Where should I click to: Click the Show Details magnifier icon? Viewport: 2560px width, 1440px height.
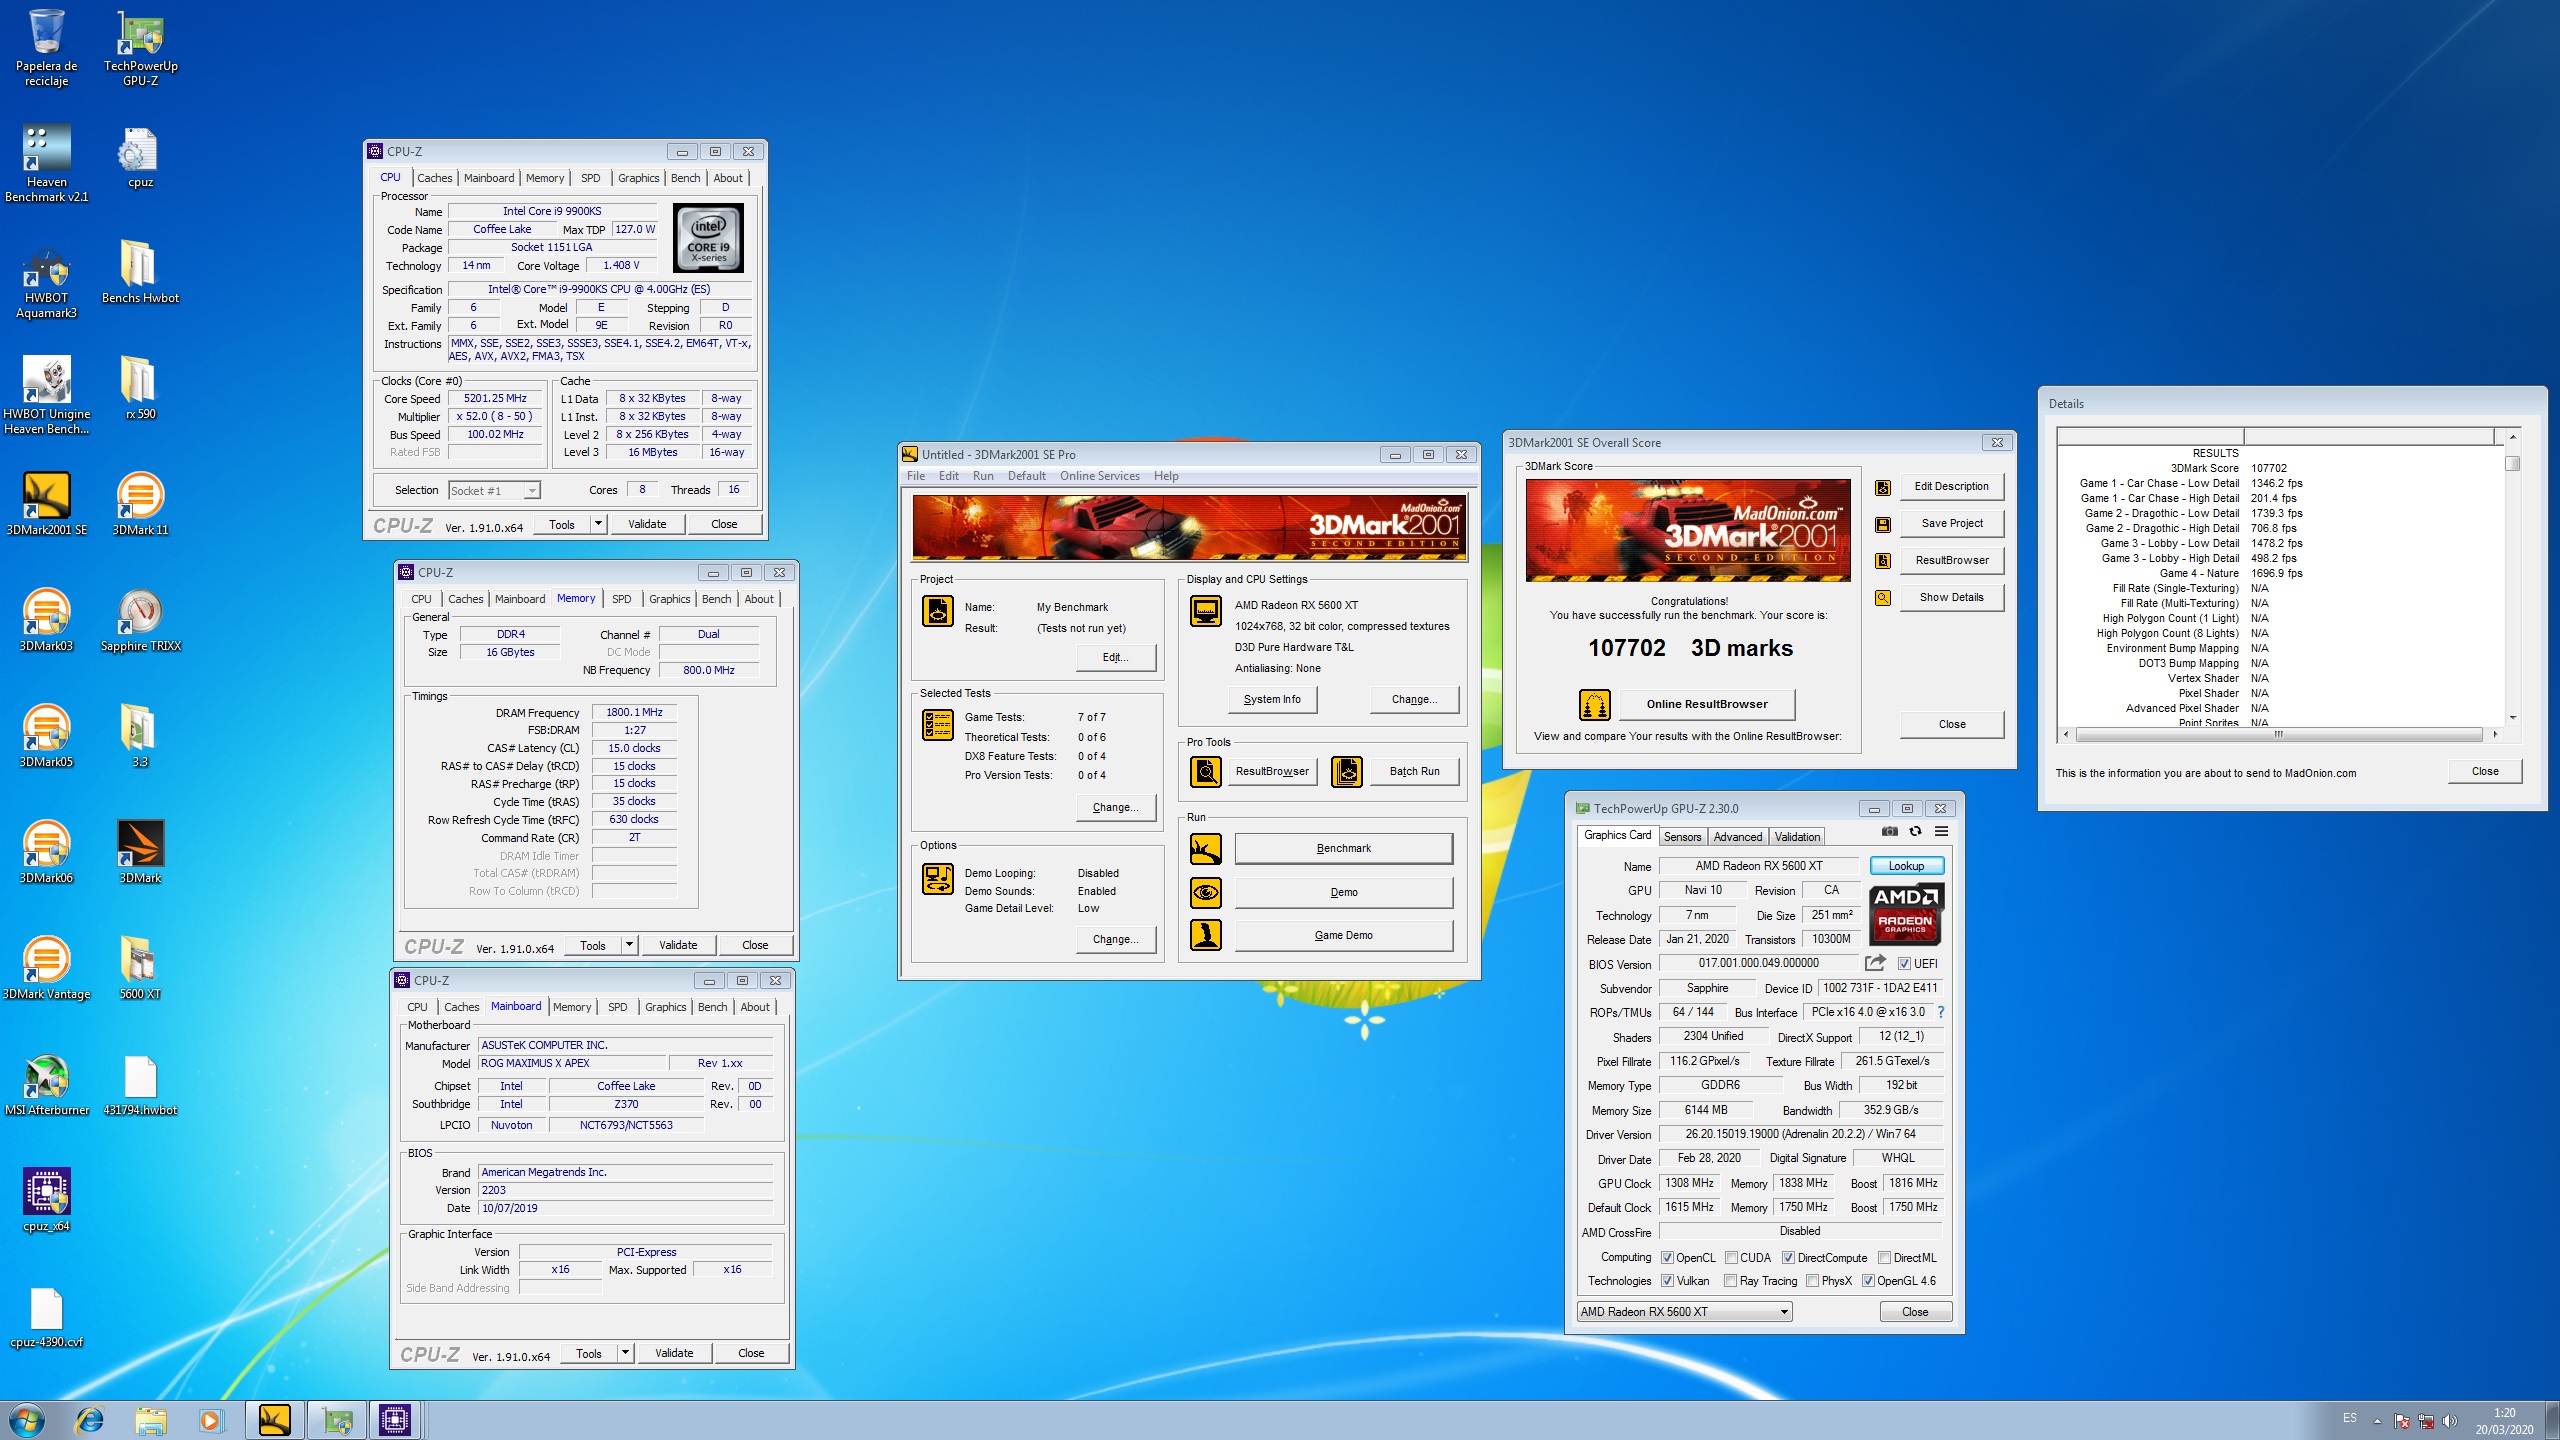point(1883,598)
